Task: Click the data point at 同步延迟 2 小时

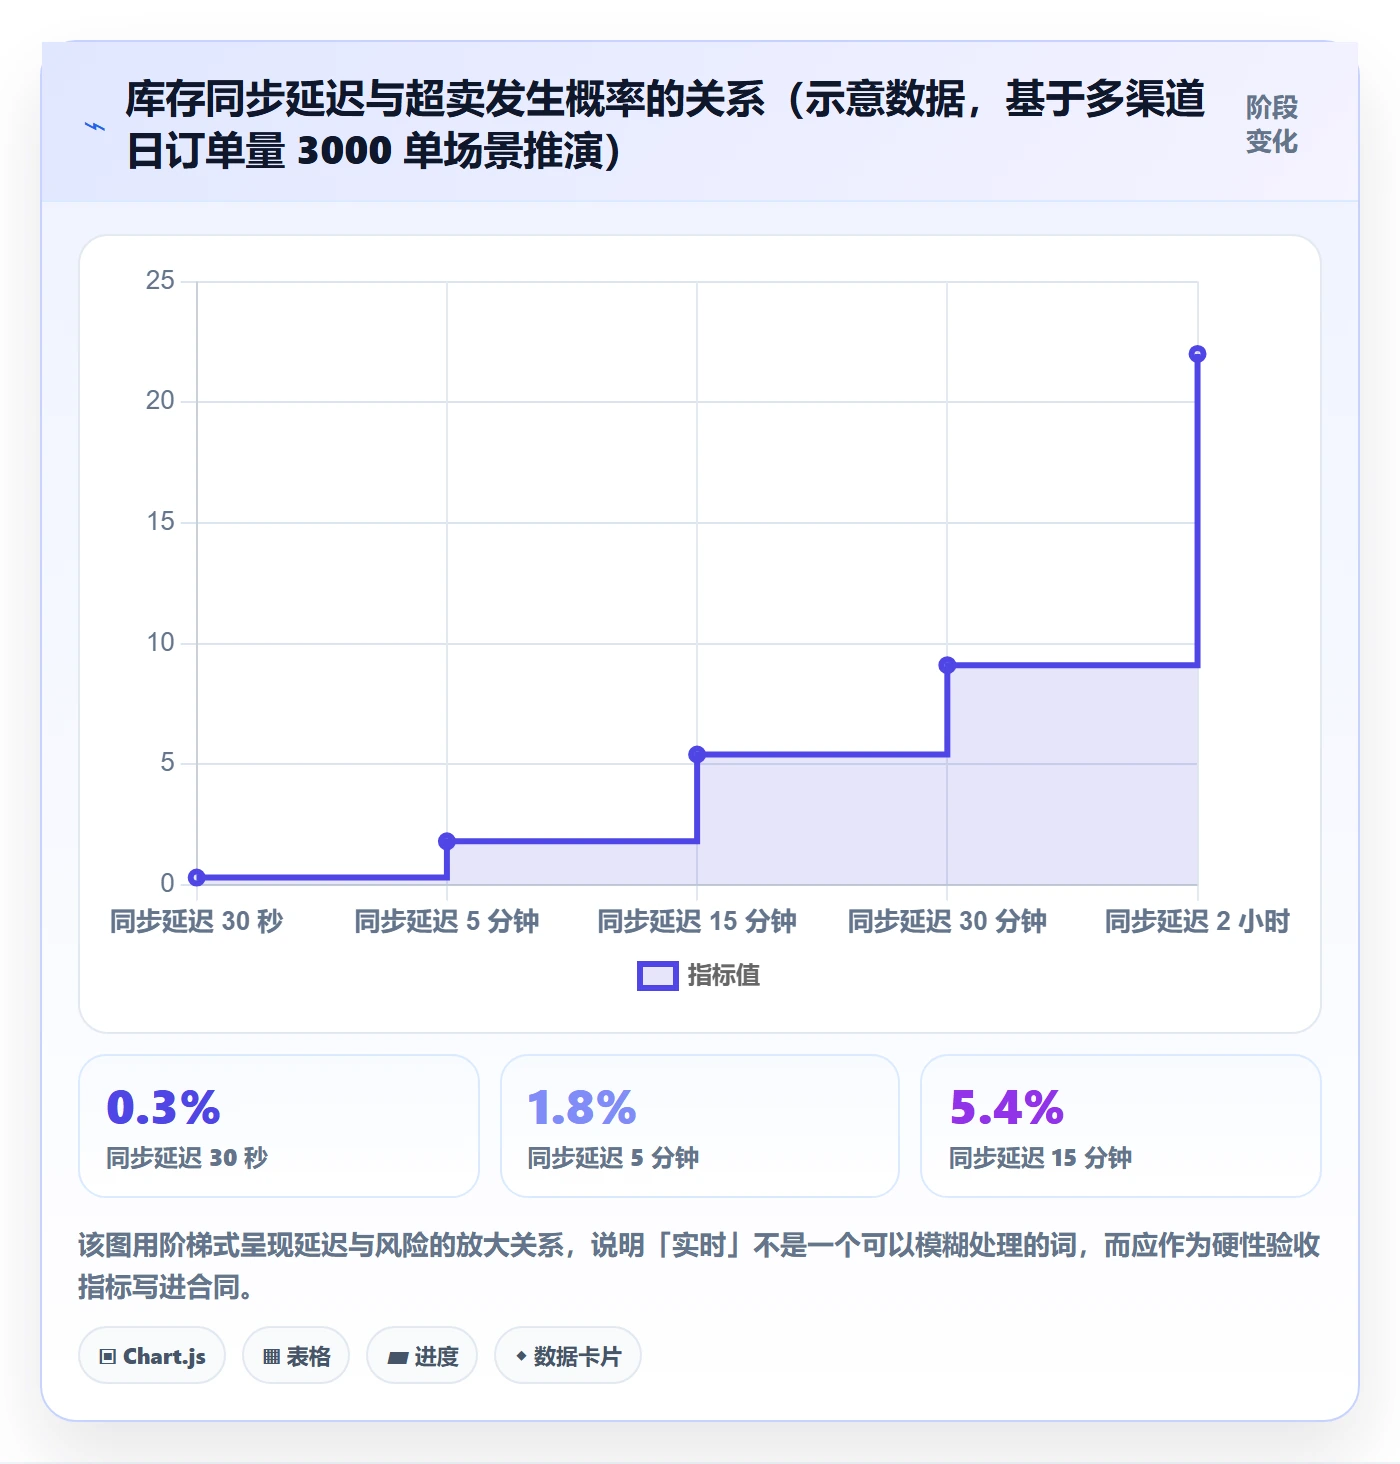Action: point(1197,354)
